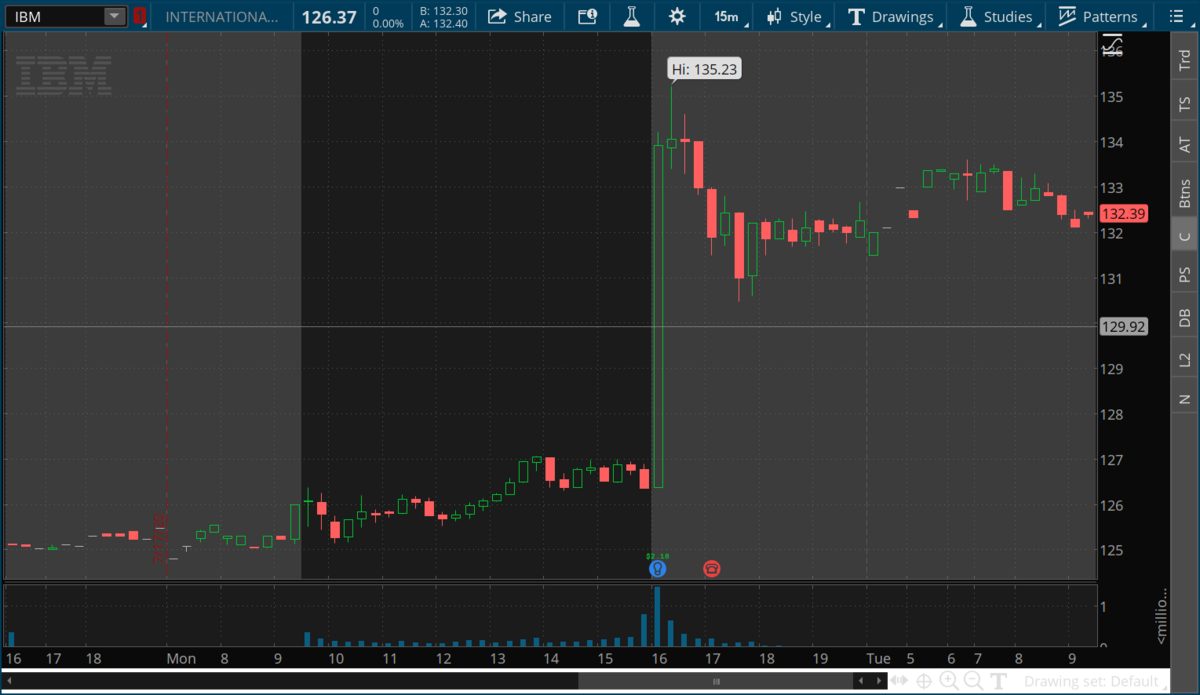The height and width of the screenshot is (695, 1200).
Task: Open the Style menu
Action: pyautogui.click(x=794, y=16)
